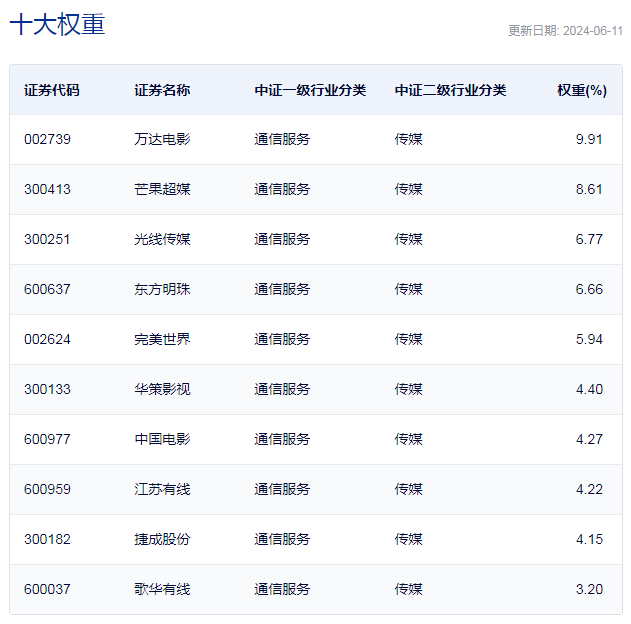
Task: Select security name 中国电影
Action: tap(162, 439)
